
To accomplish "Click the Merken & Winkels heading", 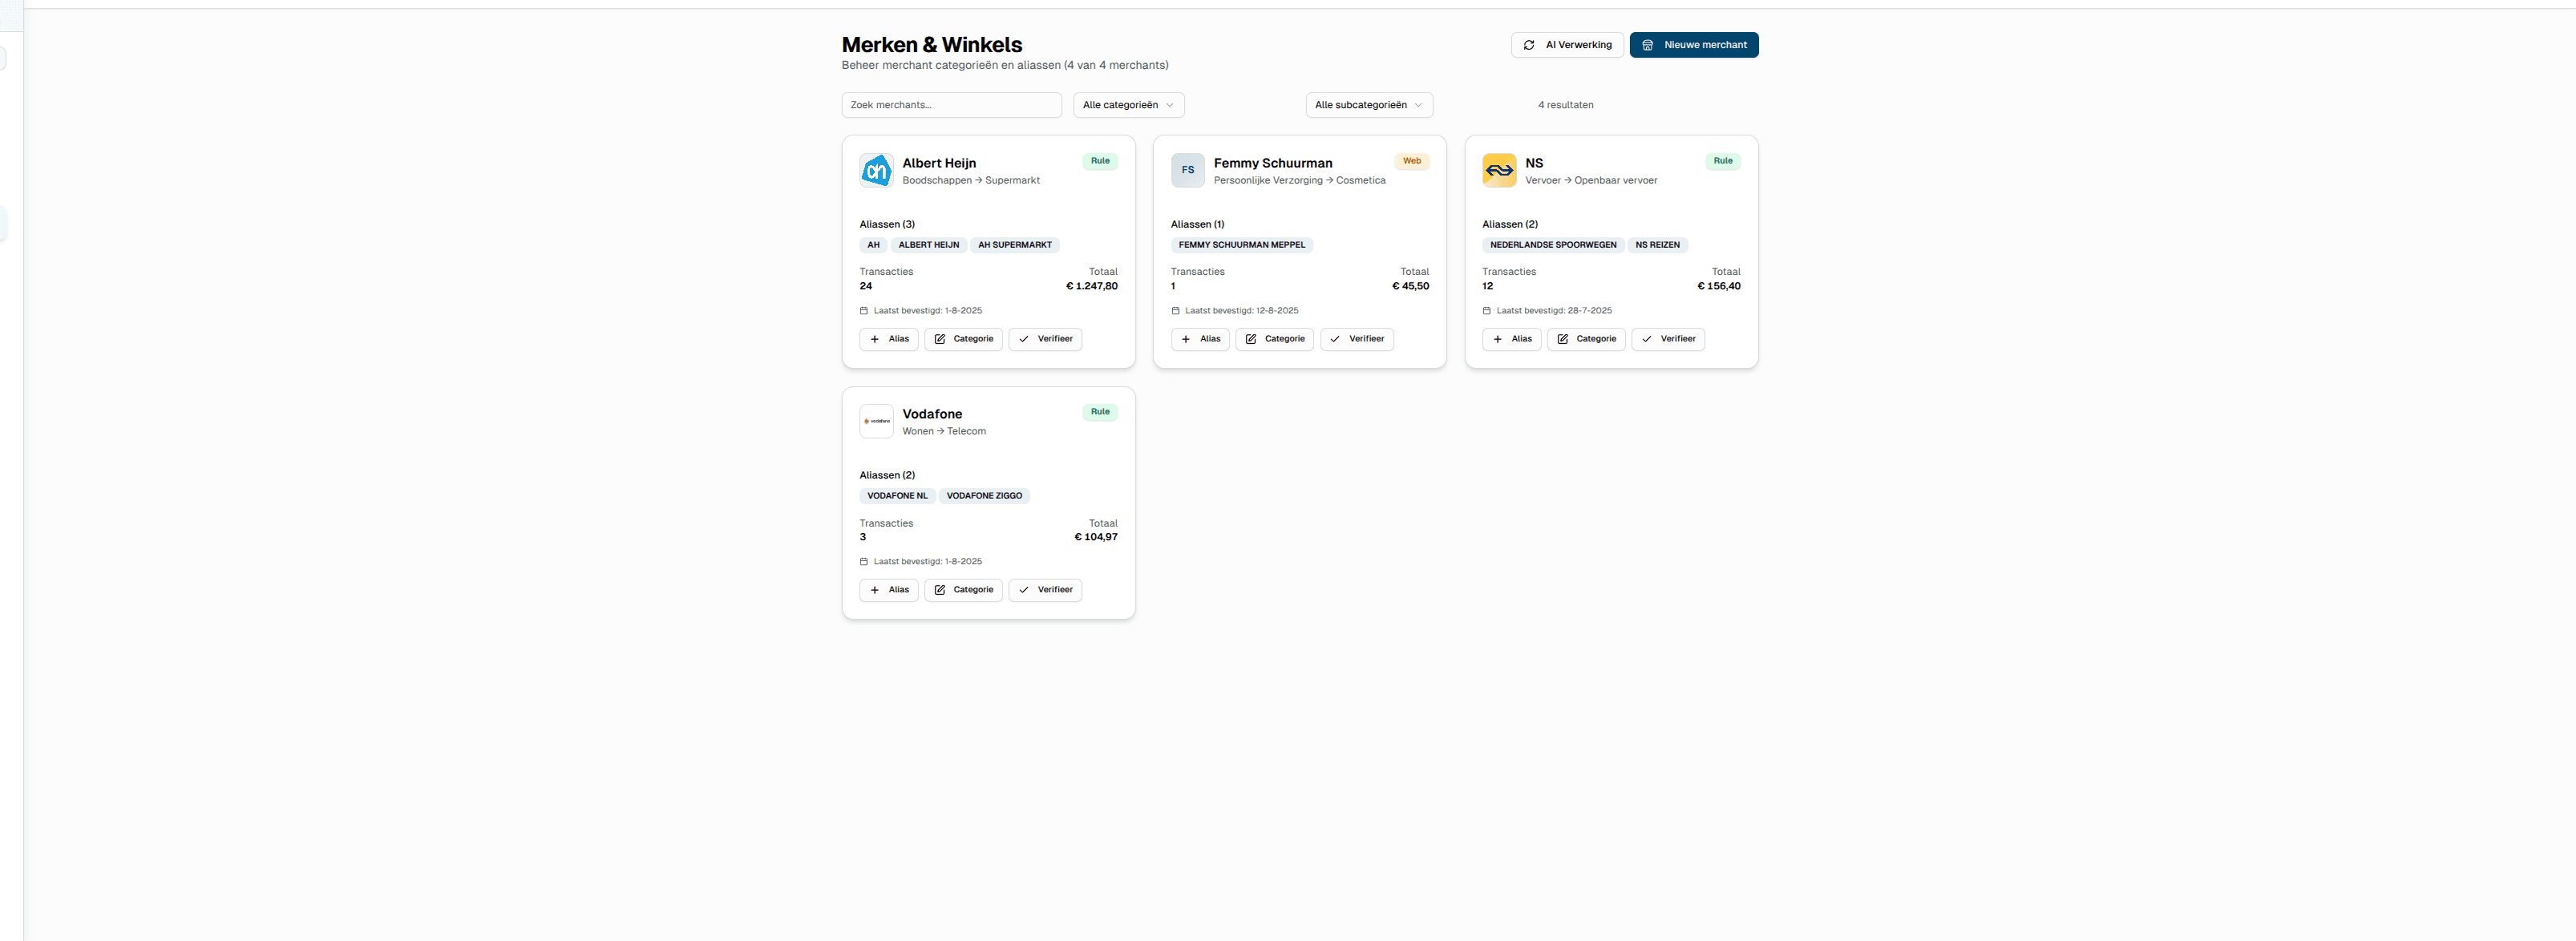I will point(931,45).
